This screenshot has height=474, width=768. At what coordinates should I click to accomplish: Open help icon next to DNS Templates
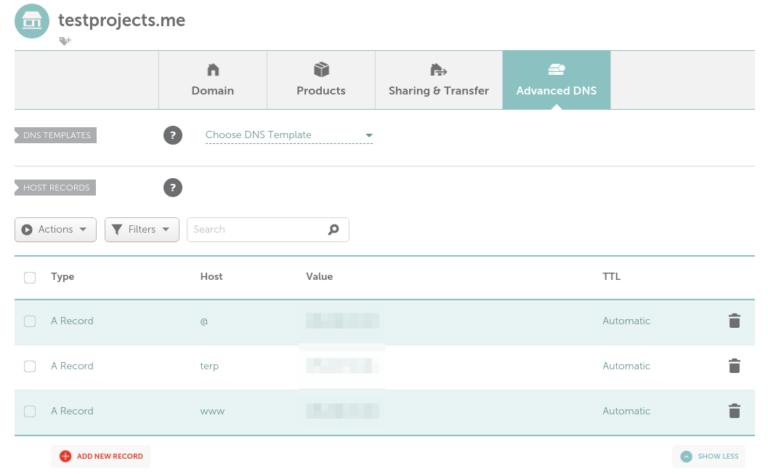tap(173, 135)
